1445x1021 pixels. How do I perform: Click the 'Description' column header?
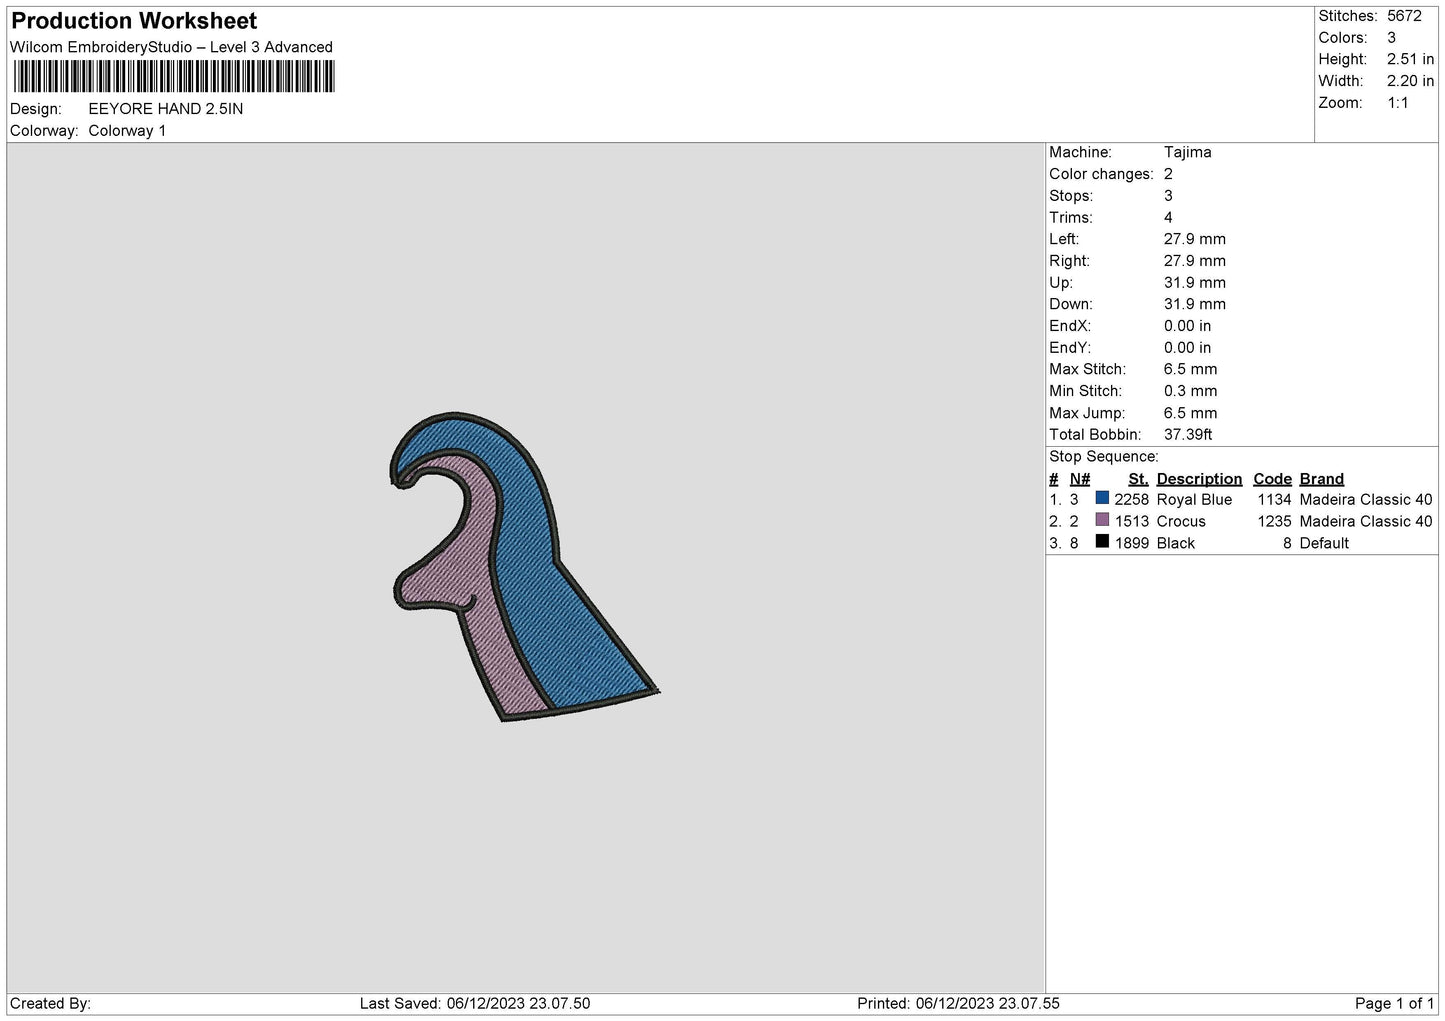tap(1199, 479)
